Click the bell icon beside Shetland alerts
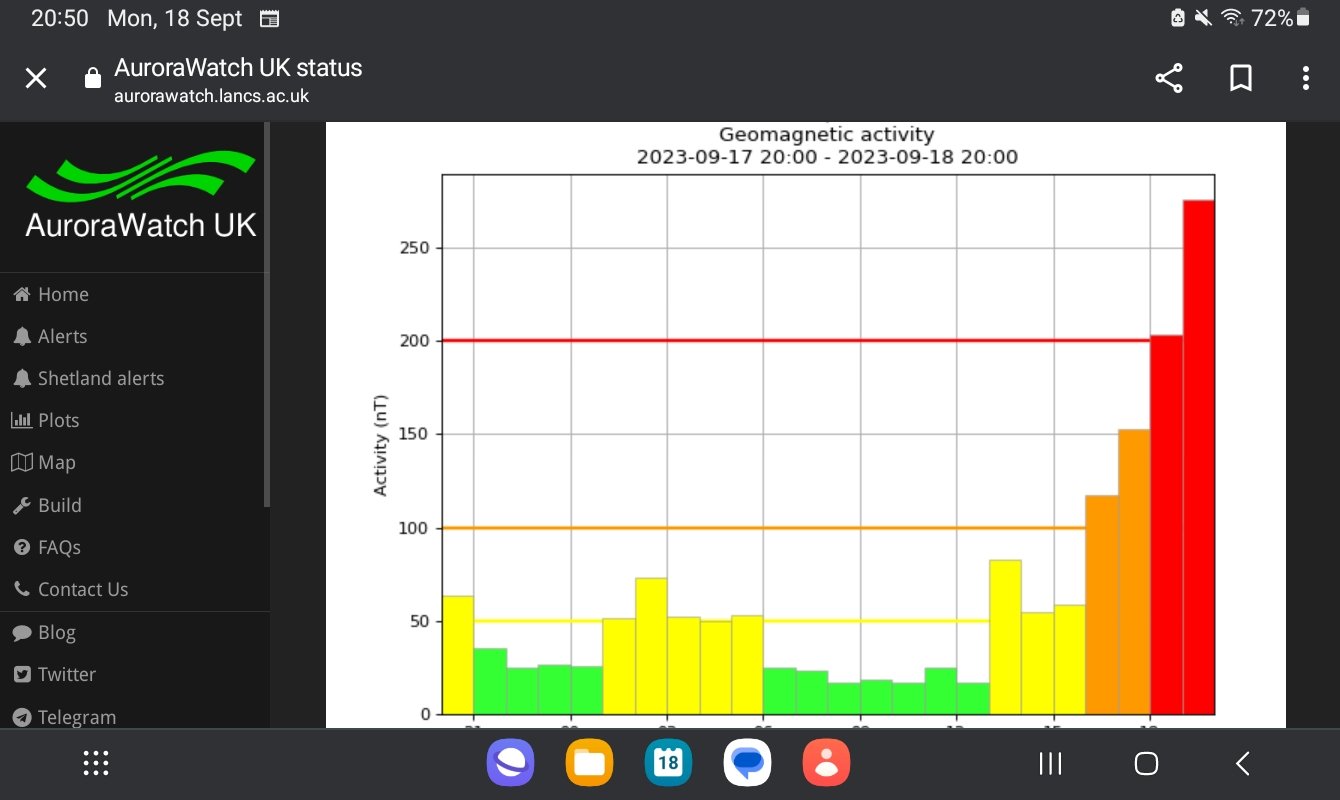Screen dimensions: 1340x800 [x=21, y=378]
